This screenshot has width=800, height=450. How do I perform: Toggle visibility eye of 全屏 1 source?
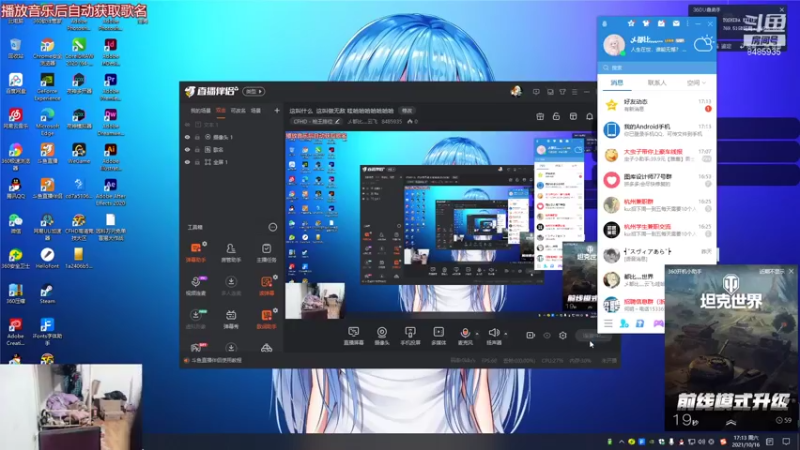click(187, 162)
